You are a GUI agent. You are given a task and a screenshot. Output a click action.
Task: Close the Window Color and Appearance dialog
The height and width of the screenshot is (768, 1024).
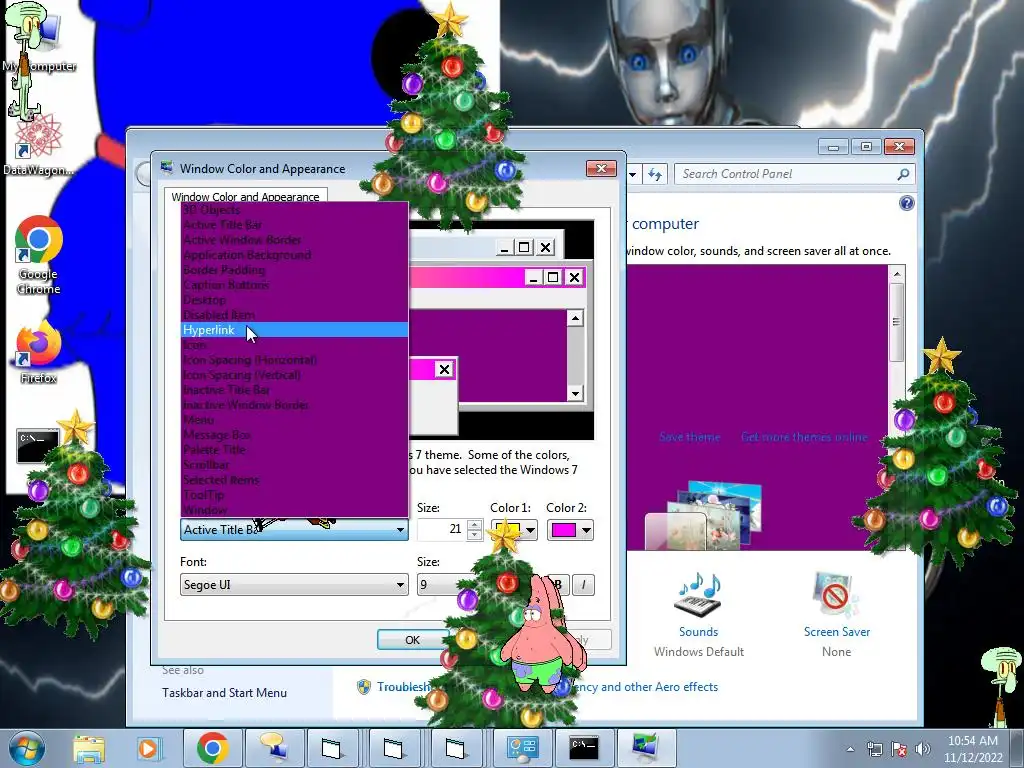click(x=601, y=169)
